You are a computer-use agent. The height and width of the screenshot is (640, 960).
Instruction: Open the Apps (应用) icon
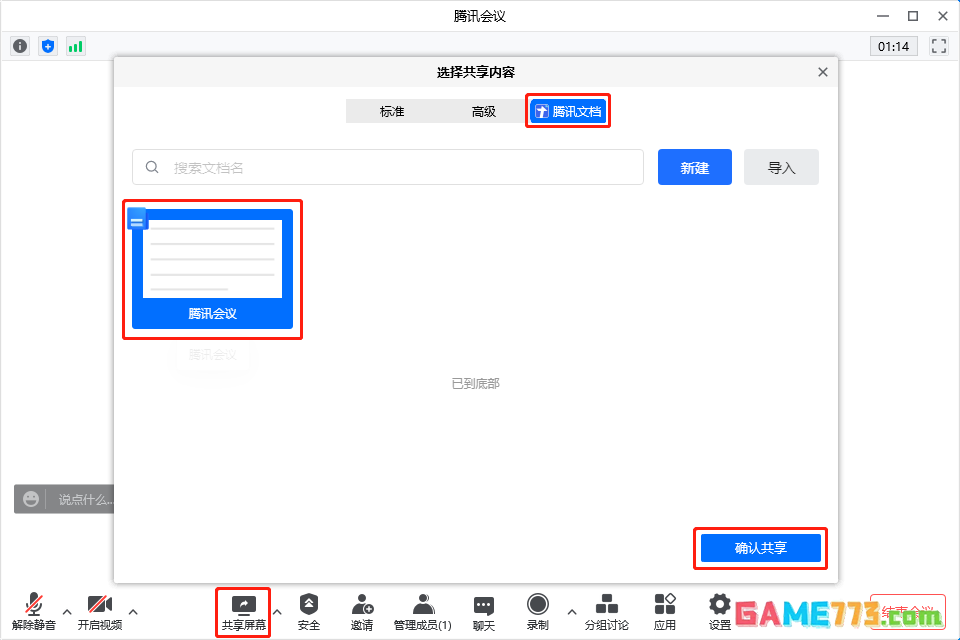pos(665,612)
